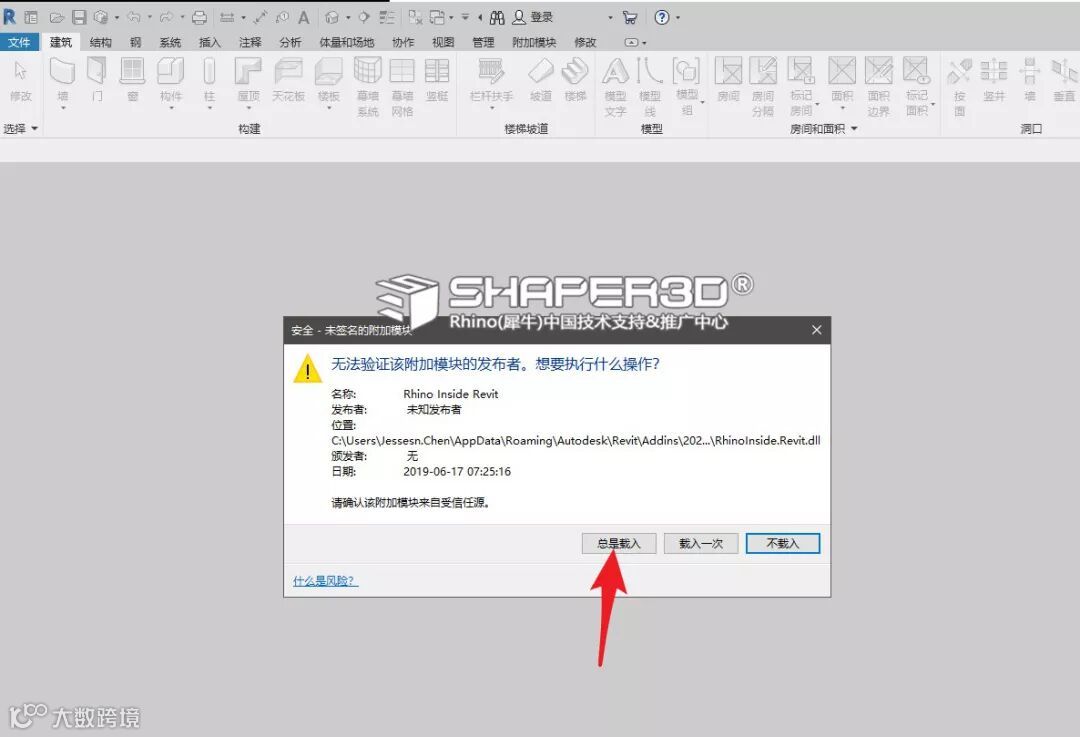Expand the 房间和面积 panel dropdown
Image resolution: width=1080 pixels, height=737 pixels.
click(854, 129)
